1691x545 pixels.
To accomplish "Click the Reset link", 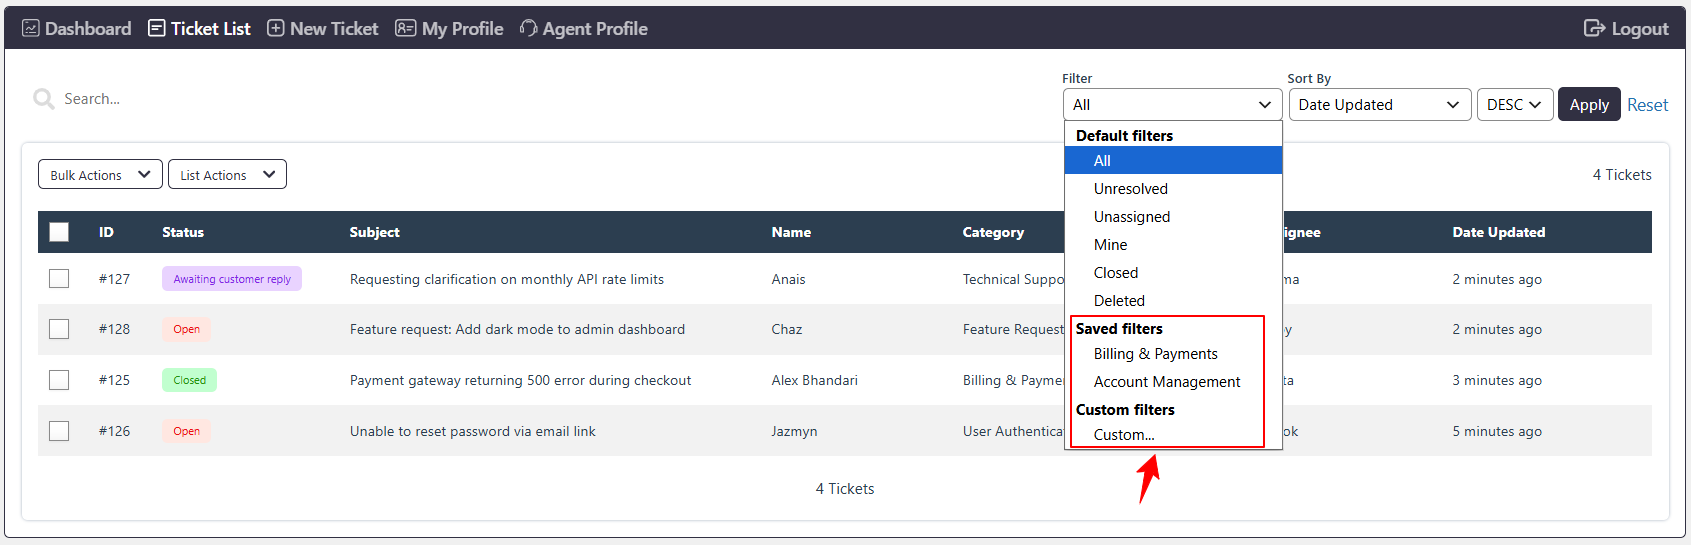I will coord(1647,104).
